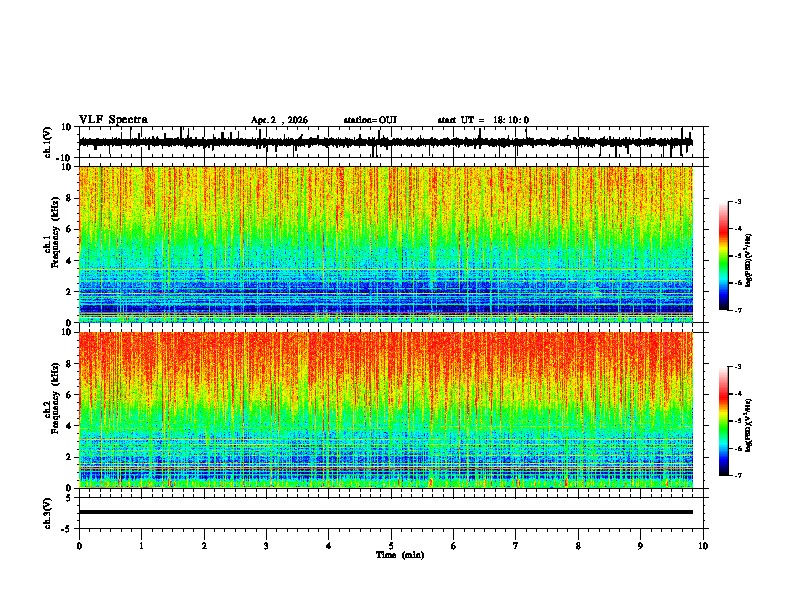792x612 pixels.
Task: Click the "-7" label on the ch.1 colorbar
Action: (x=737, y=310)
